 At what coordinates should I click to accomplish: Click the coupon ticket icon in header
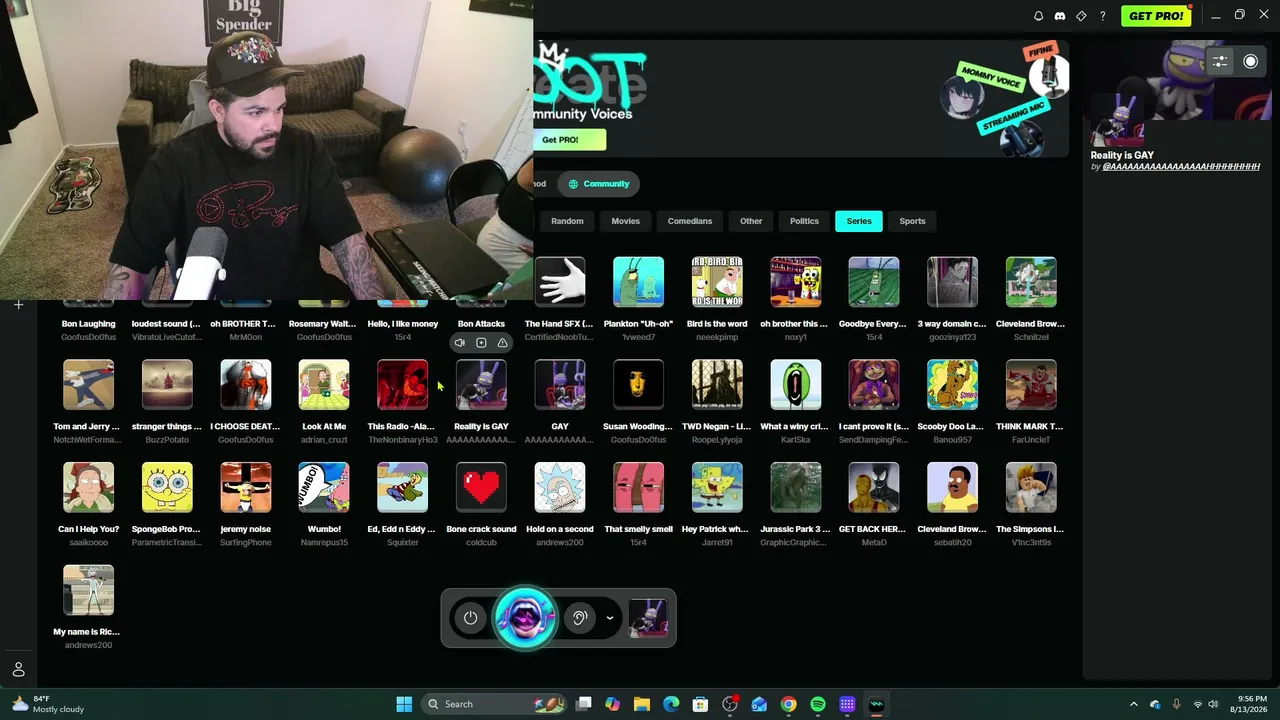[x=1081, y=16]
